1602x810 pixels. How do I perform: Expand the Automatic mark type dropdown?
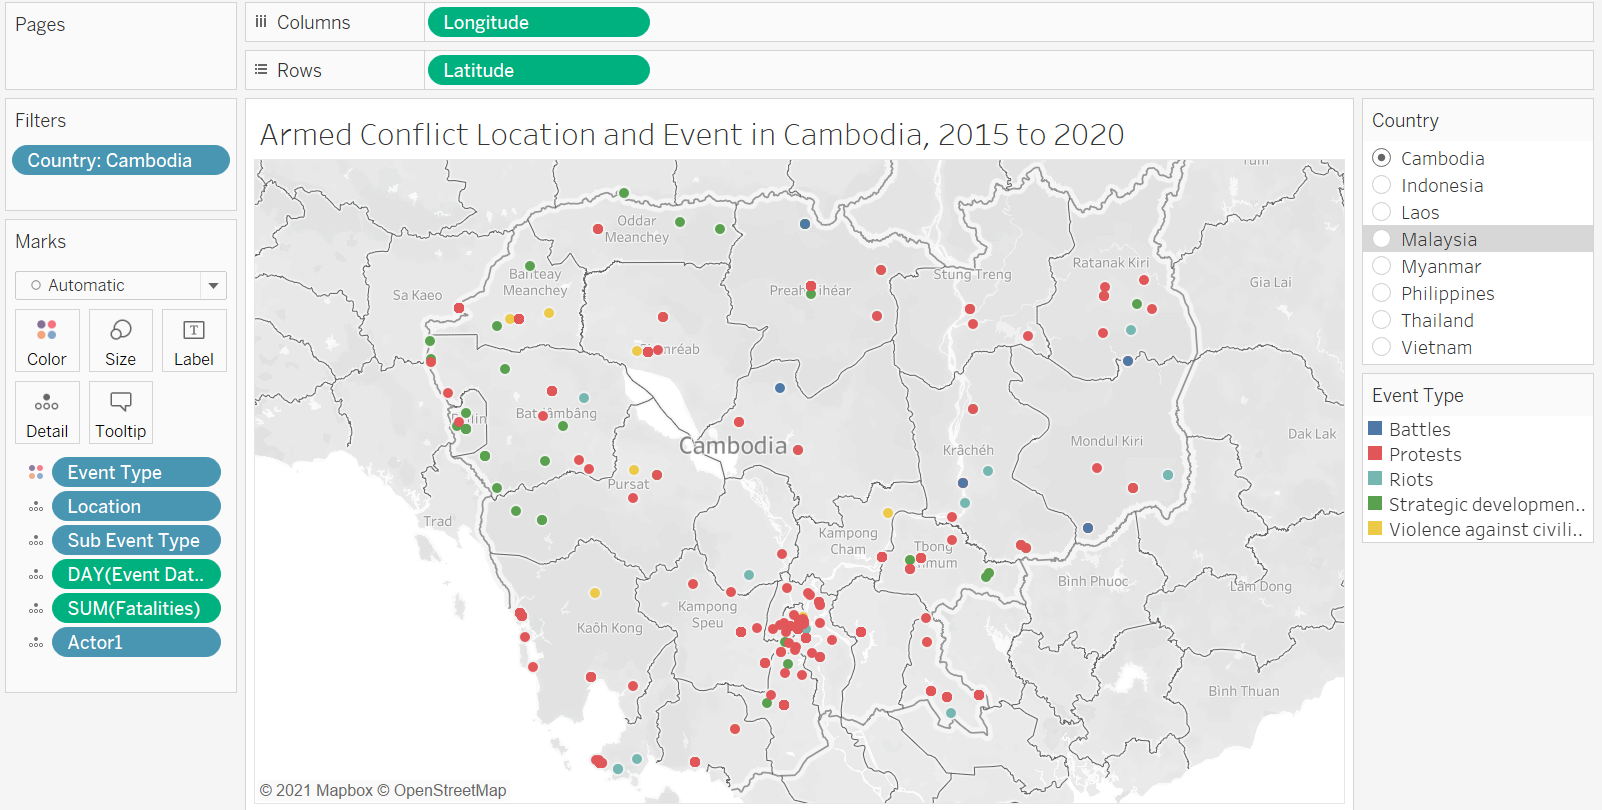(213, 286)
